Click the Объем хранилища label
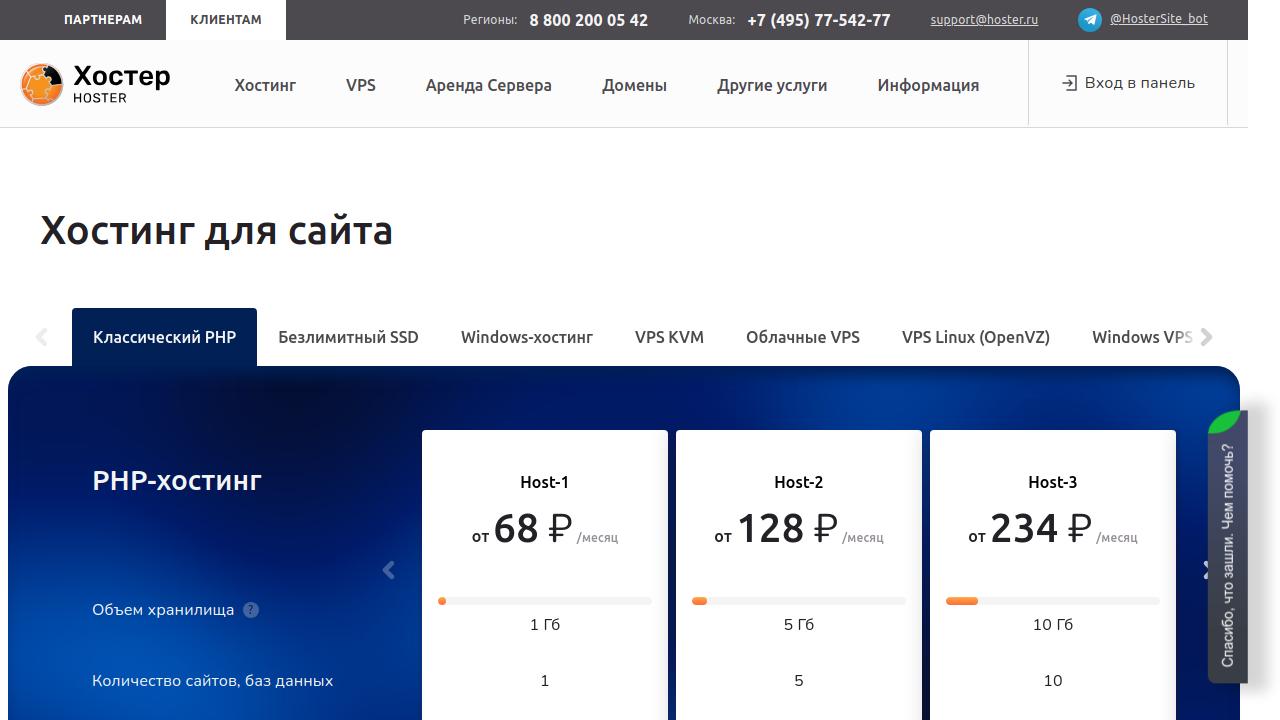 tap(163, 610)
